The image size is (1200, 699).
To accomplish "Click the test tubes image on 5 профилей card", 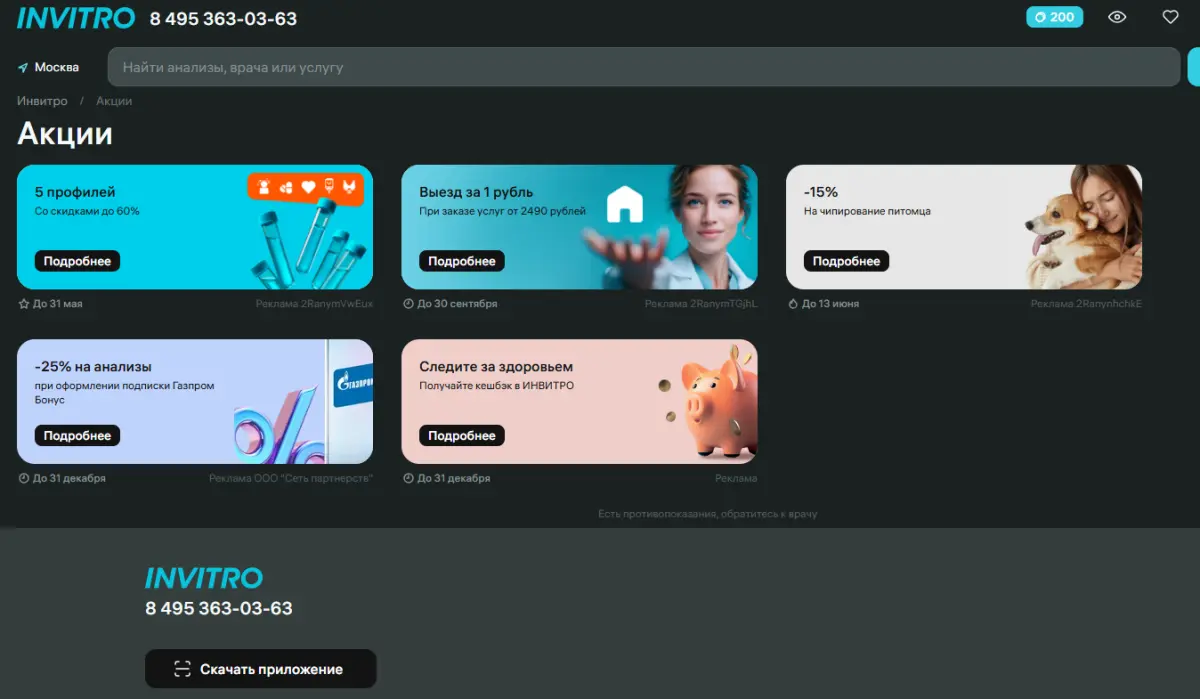I will pyautogui.click(x=308, y=245).
